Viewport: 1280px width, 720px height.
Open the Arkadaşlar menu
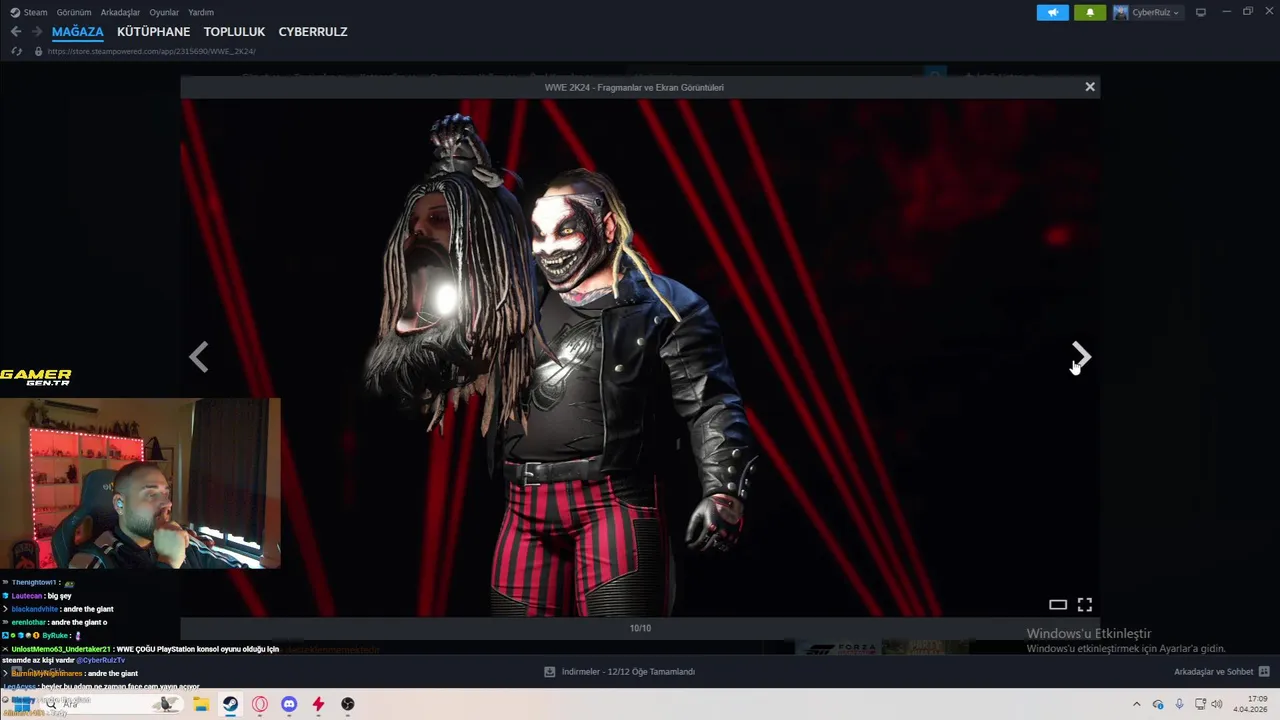pos(120,12)
